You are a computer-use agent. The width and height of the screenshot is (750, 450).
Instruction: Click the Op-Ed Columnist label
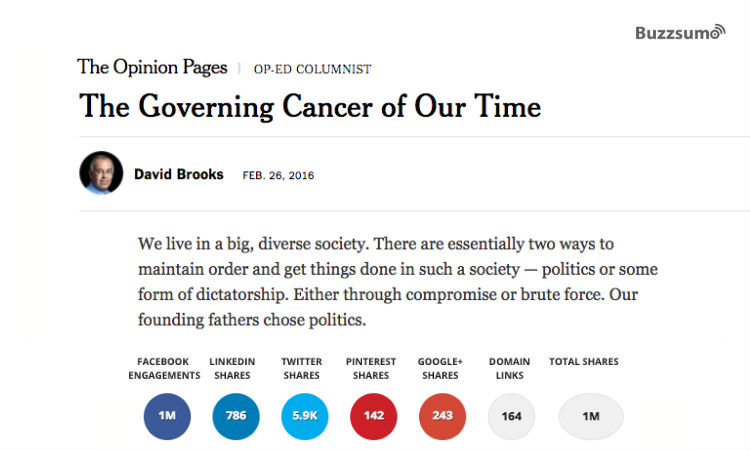(312, 69)
